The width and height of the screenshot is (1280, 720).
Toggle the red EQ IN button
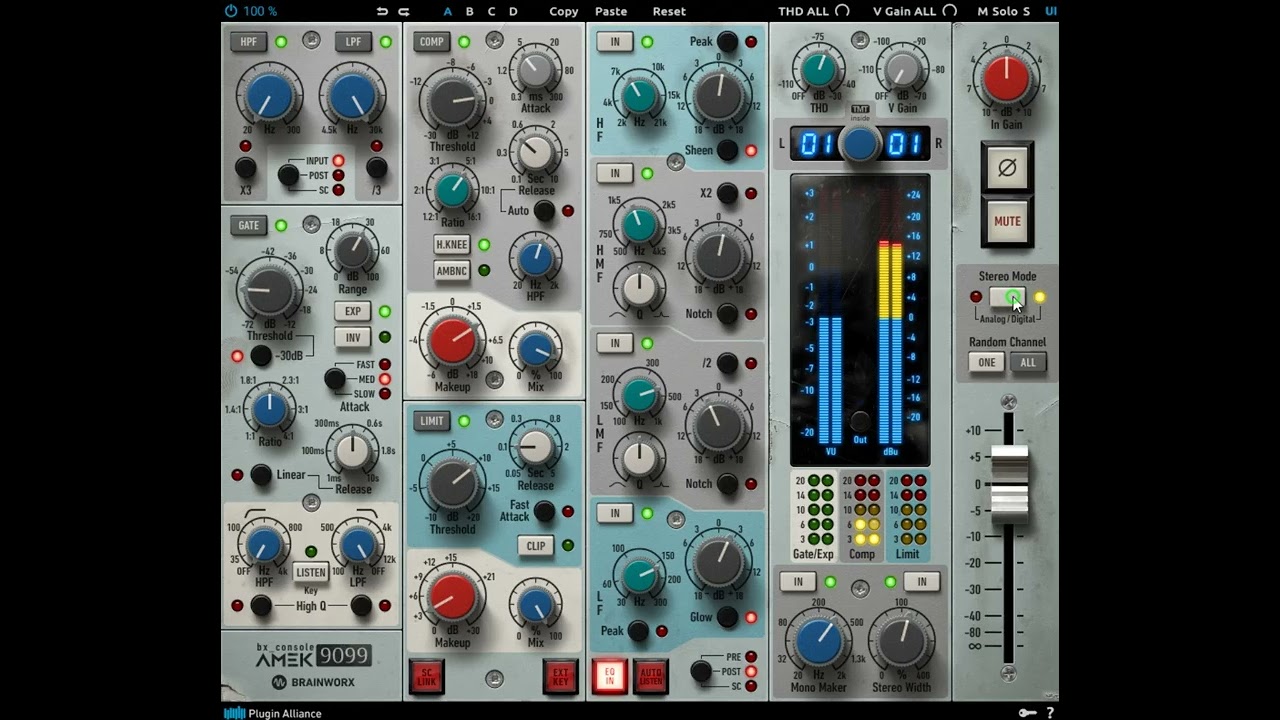click(x=609, y=677)
